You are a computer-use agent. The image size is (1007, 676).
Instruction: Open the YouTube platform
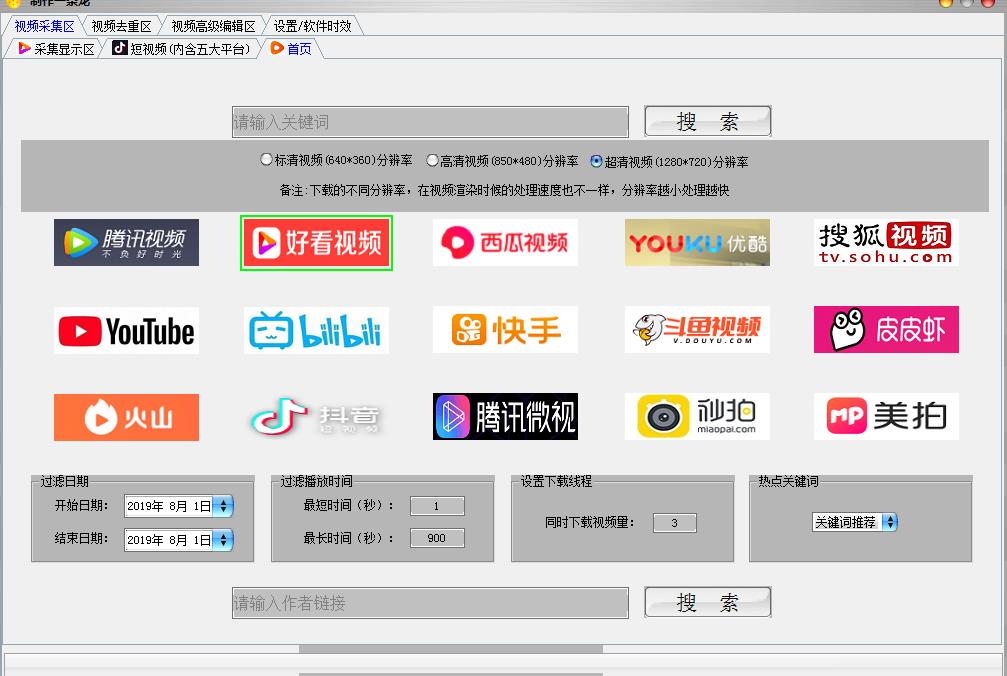click(127, 331)
